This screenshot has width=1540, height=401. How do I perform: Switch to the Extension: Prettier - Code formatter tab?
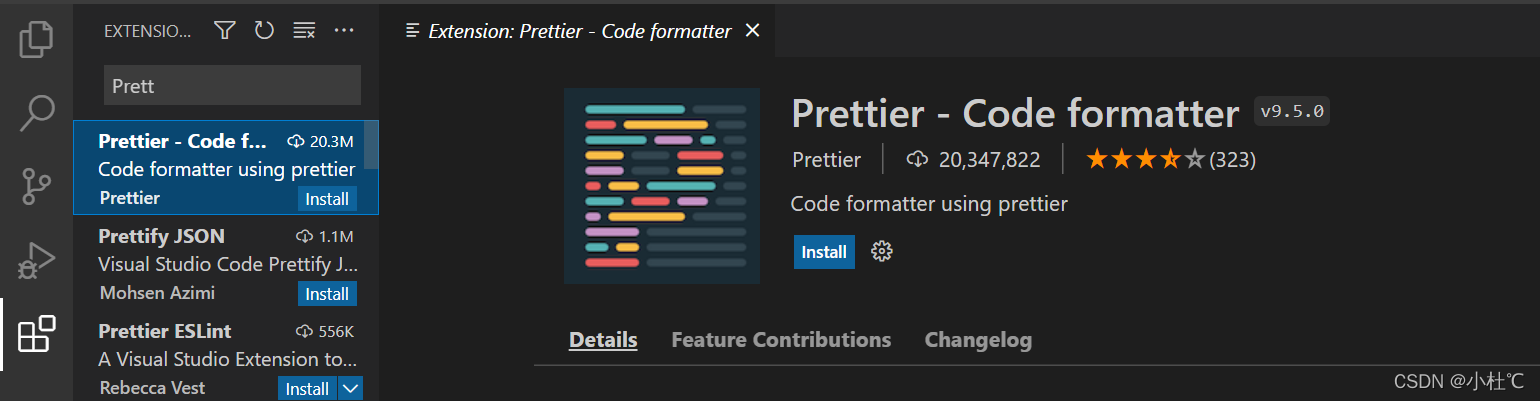579,31
